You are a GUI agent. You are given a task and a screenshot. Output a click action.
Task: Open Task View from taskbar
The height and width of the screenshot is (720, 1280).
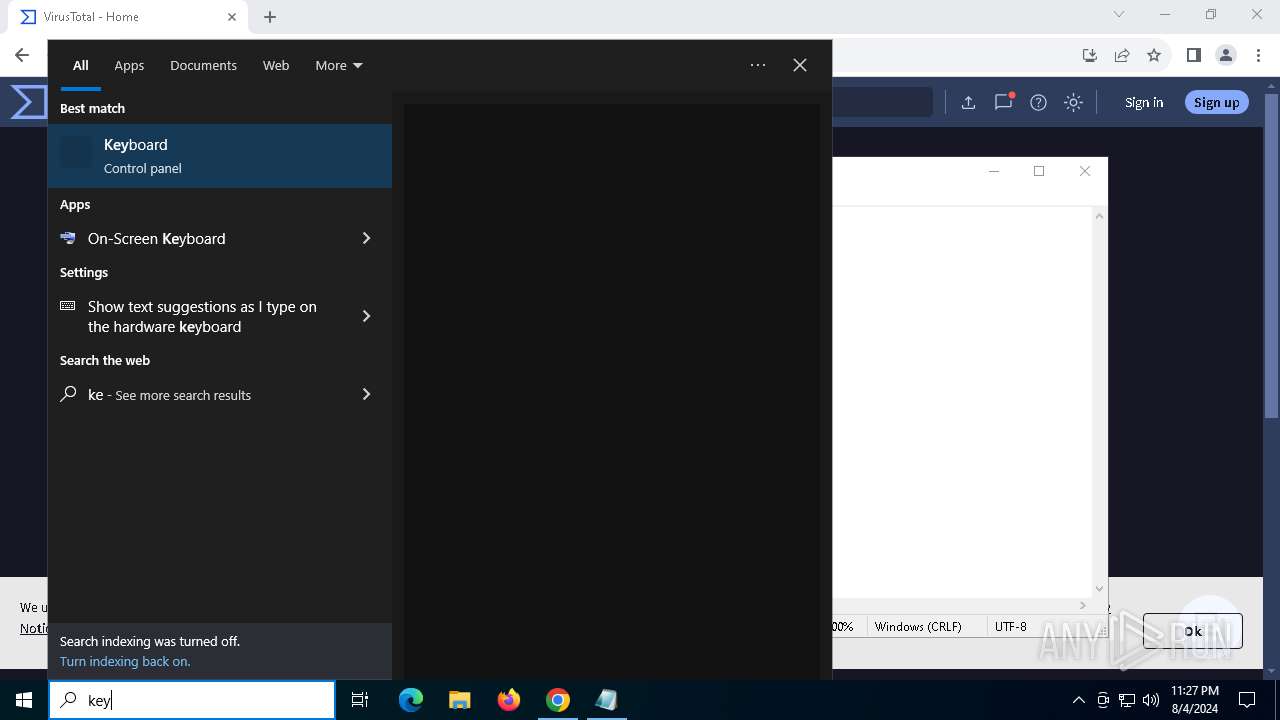point(360,700)
